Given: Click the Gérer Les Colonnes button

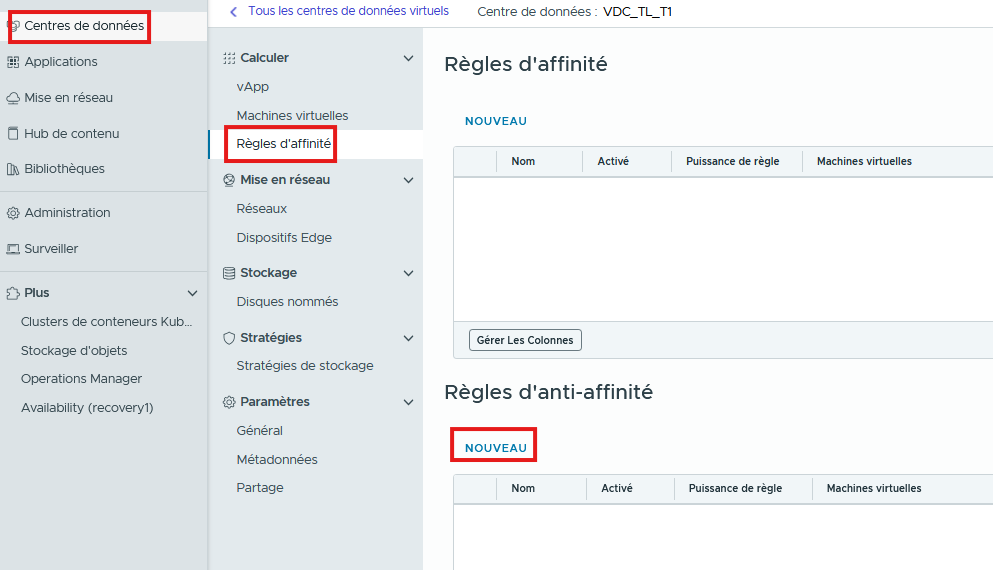Looking at the screenshot, I should coord(525,340).
